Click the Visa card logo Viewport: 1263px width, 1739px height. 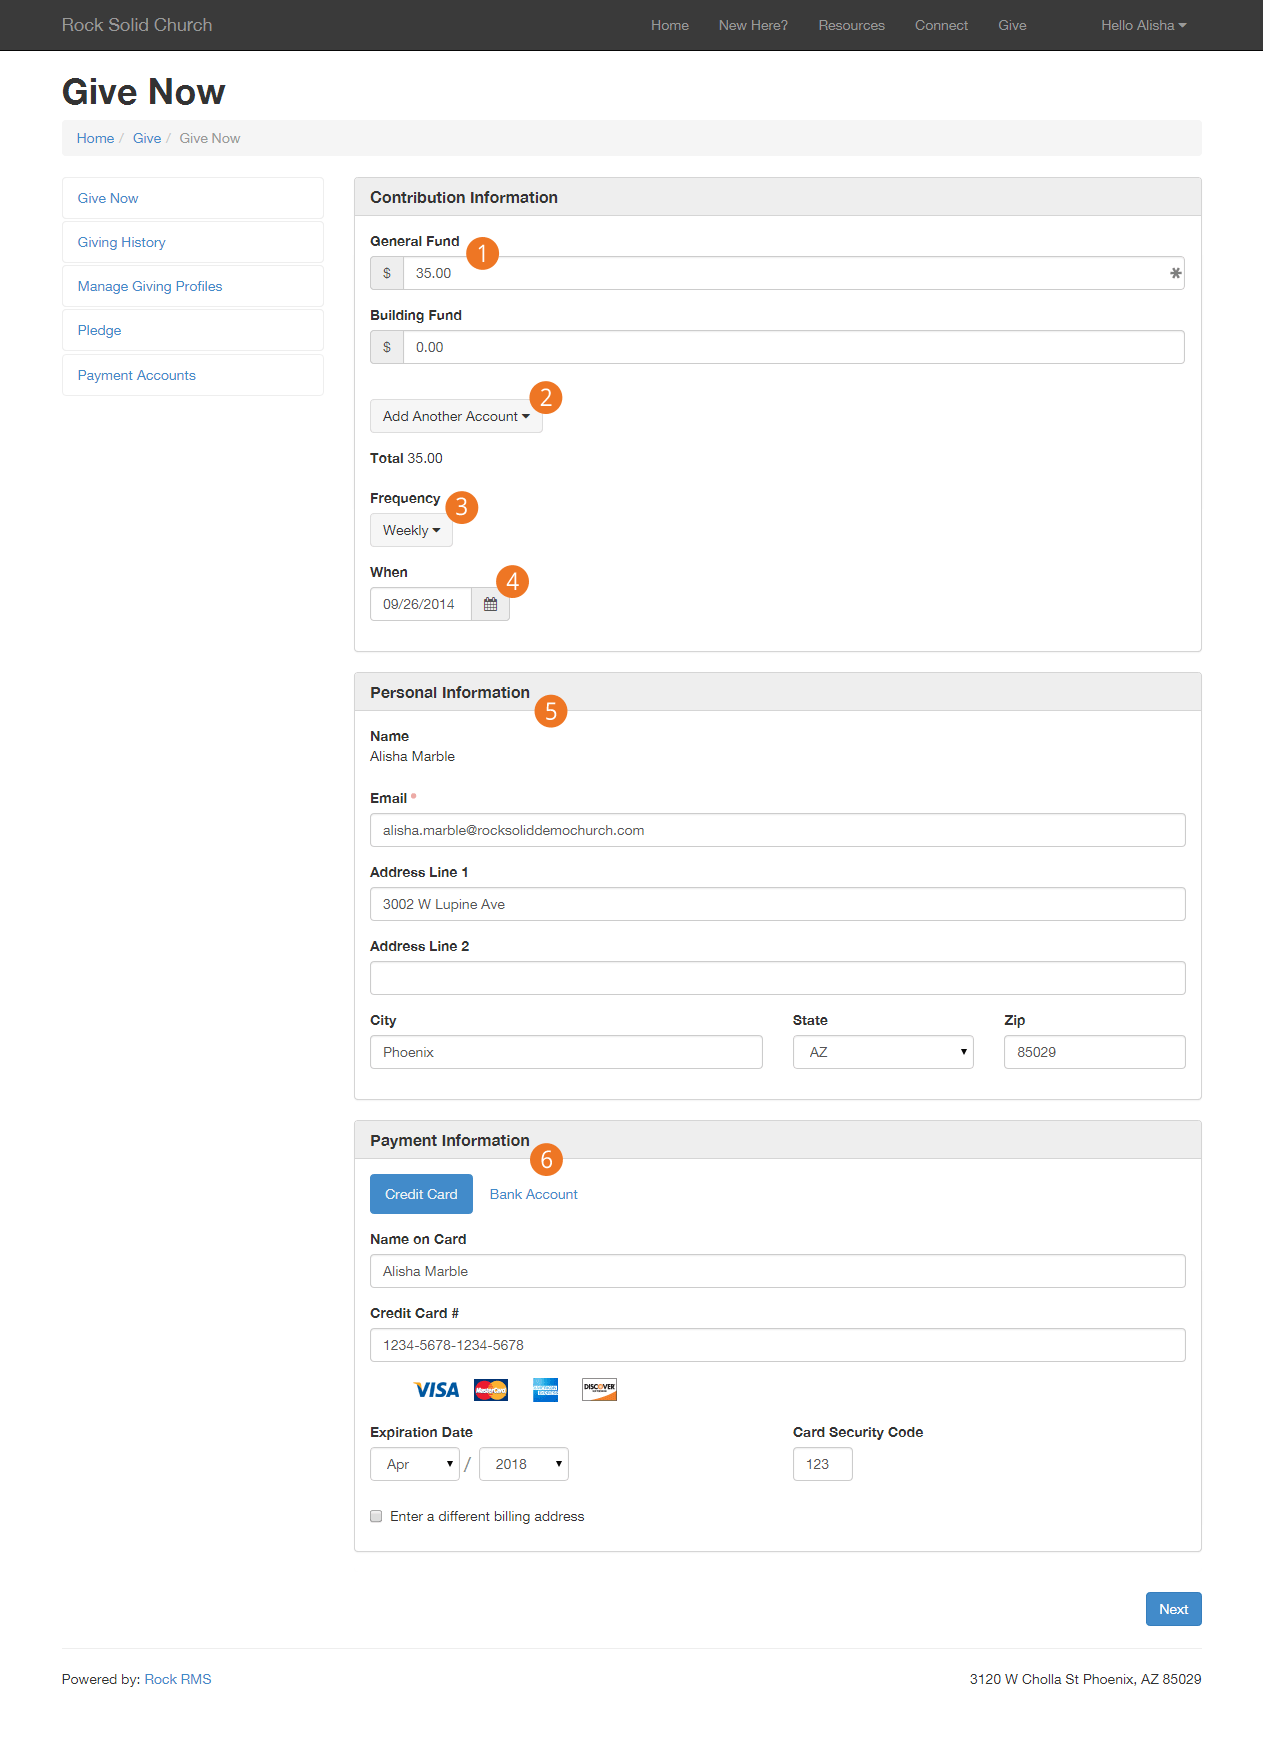pos(436,1390)
